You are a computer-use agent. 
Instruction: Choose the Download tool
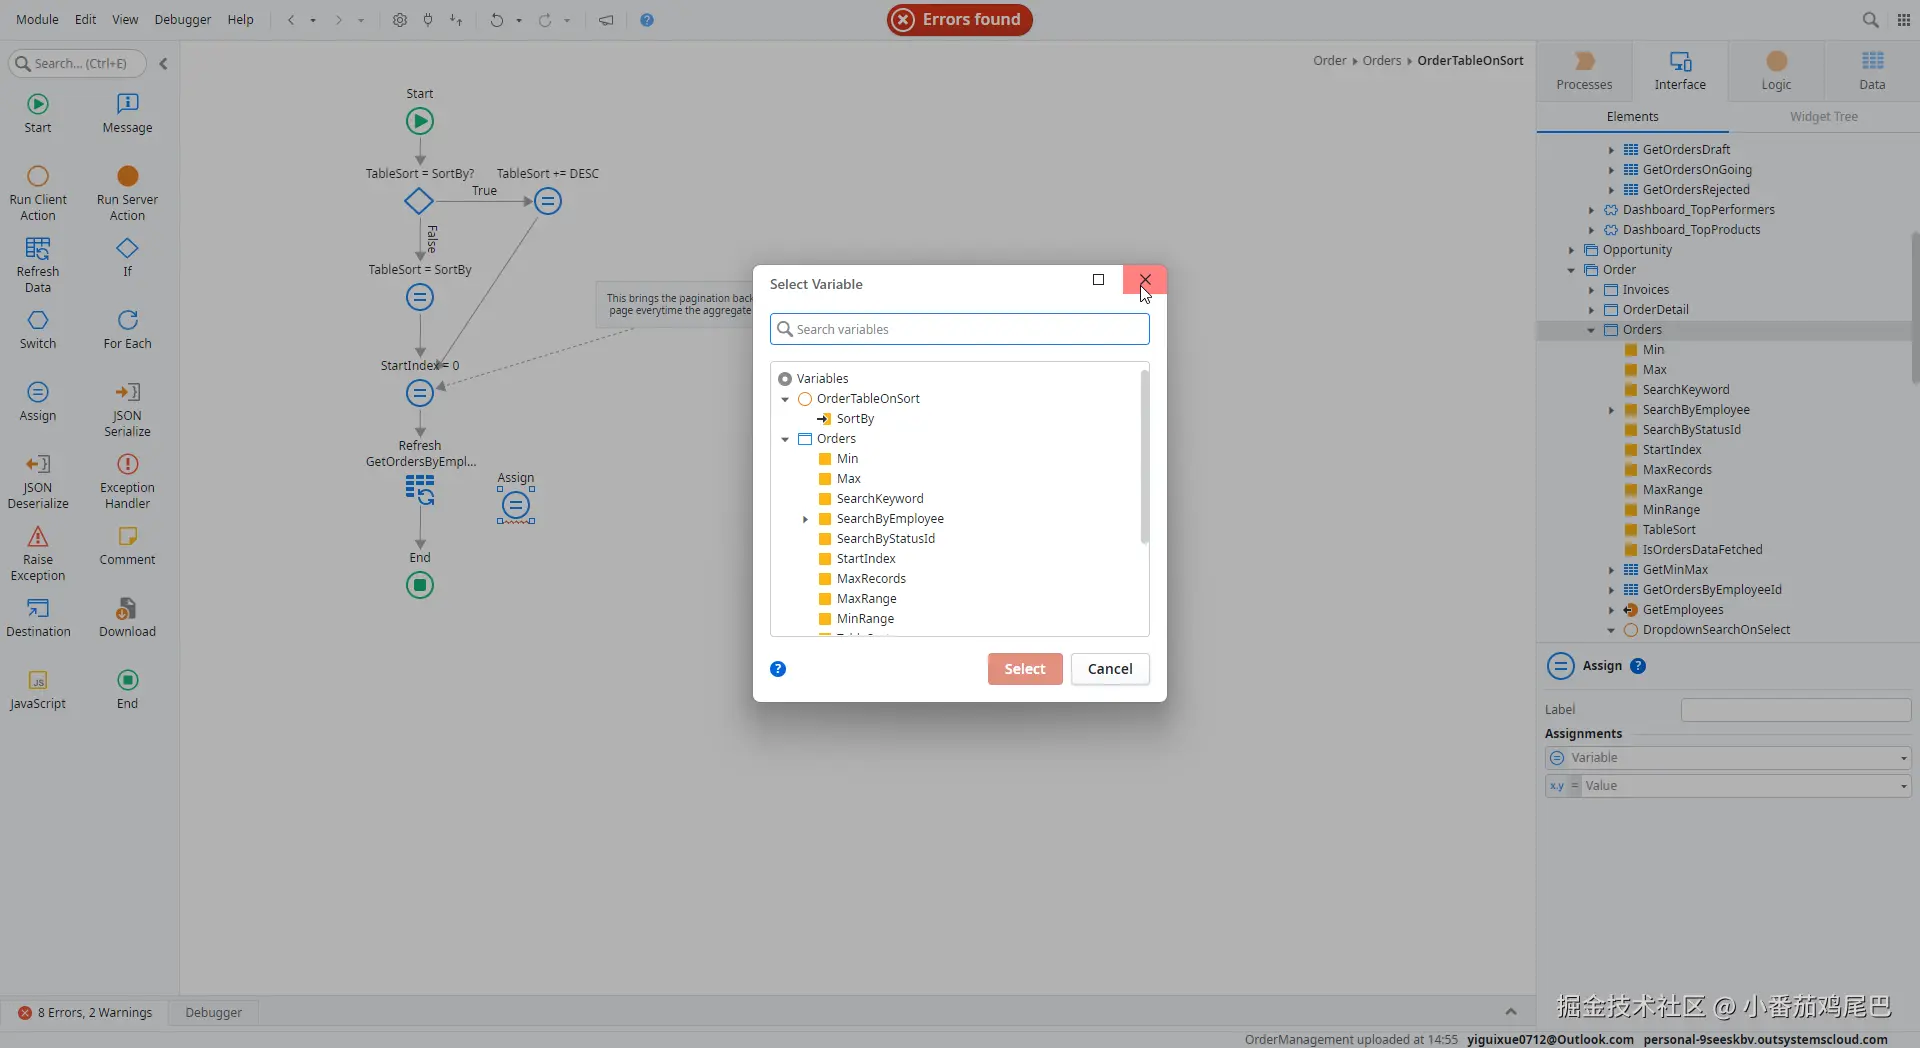point(127,617)
